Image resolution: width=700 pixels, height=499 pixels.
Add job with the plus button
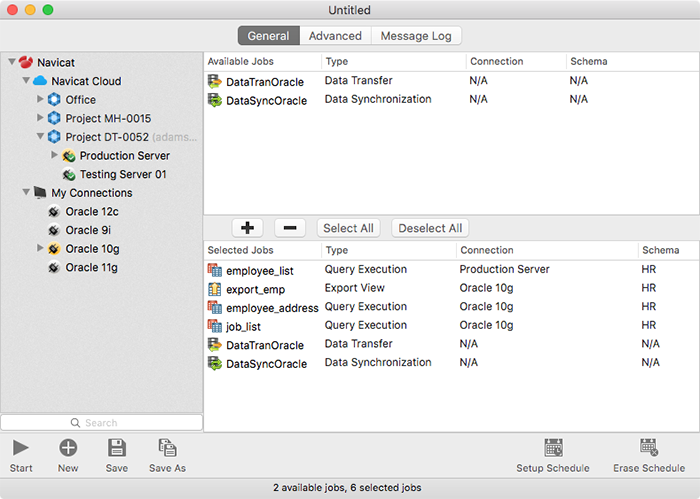[247, 228]
